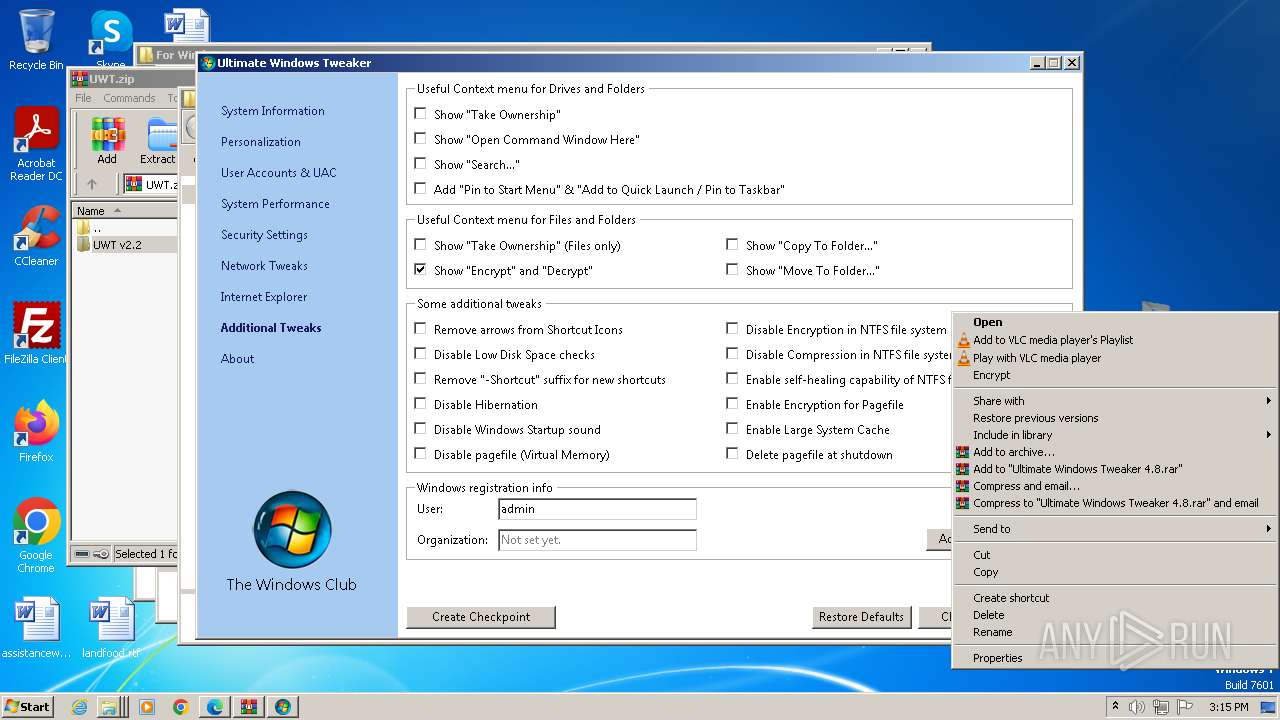
Task: Open Edge from the taskbar
Action: [215, 707]
